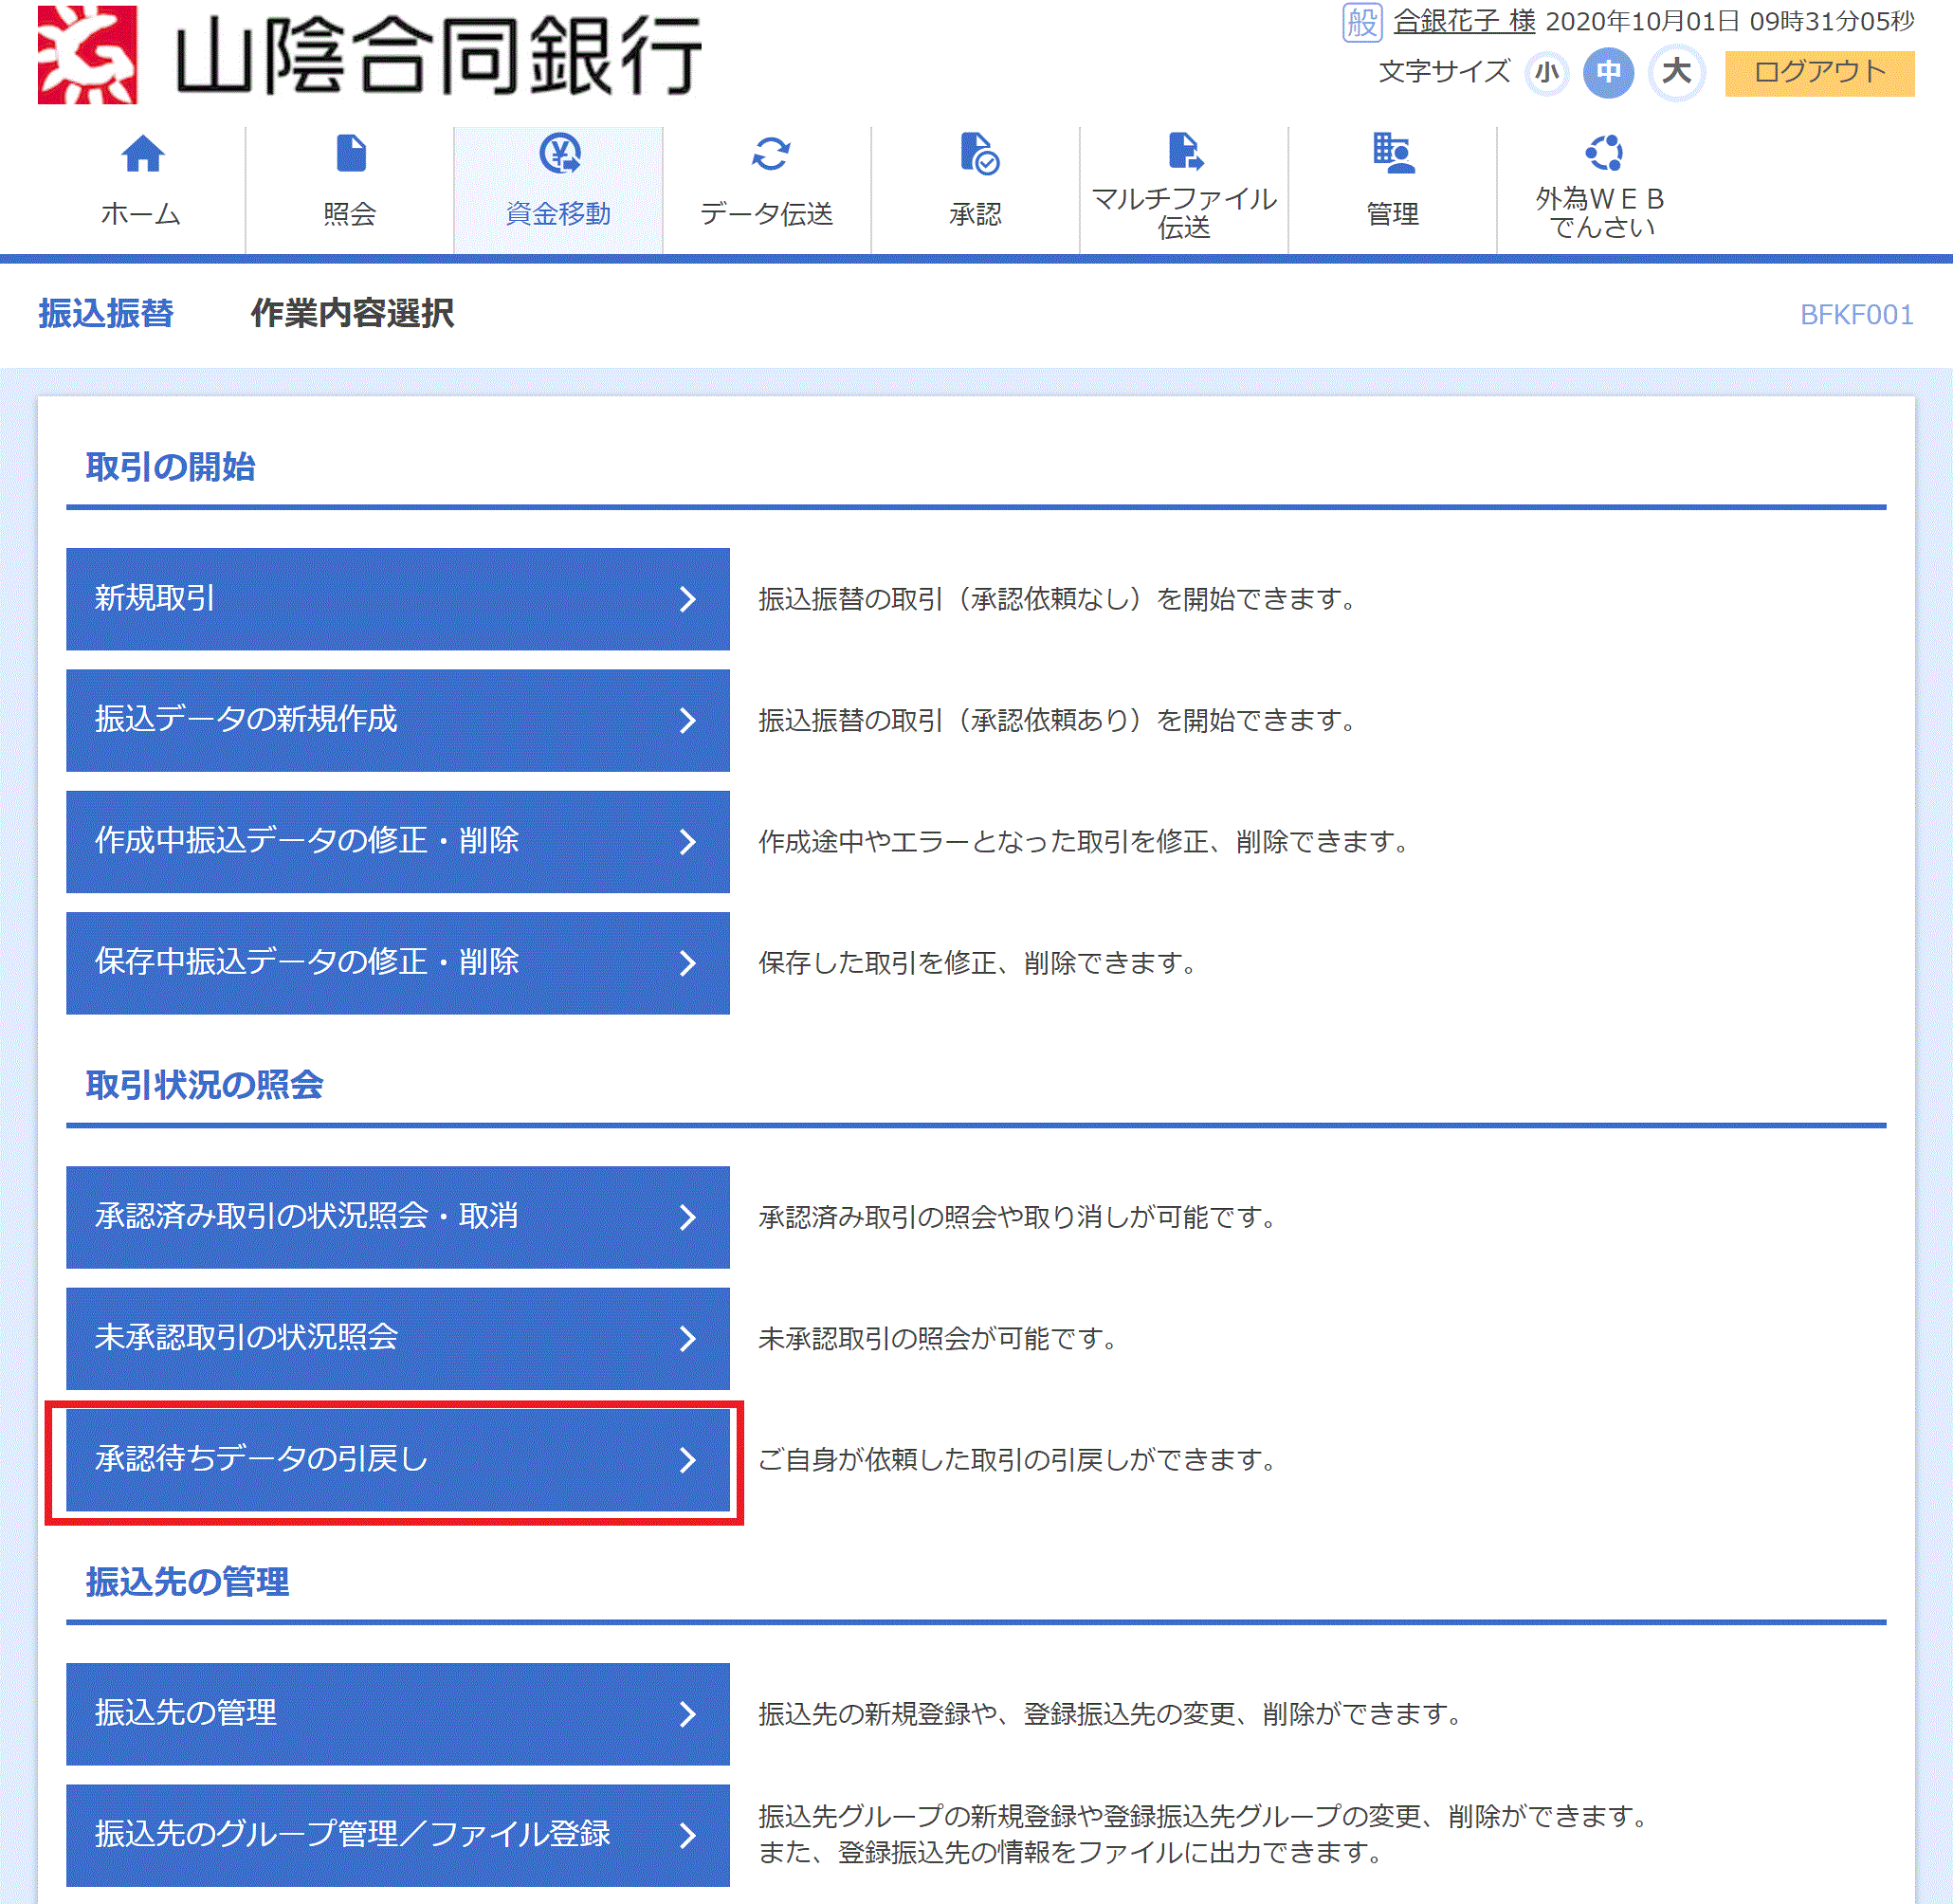
Task: Click the BFKF001 screen code text
Action: [x=1856, y=315]
